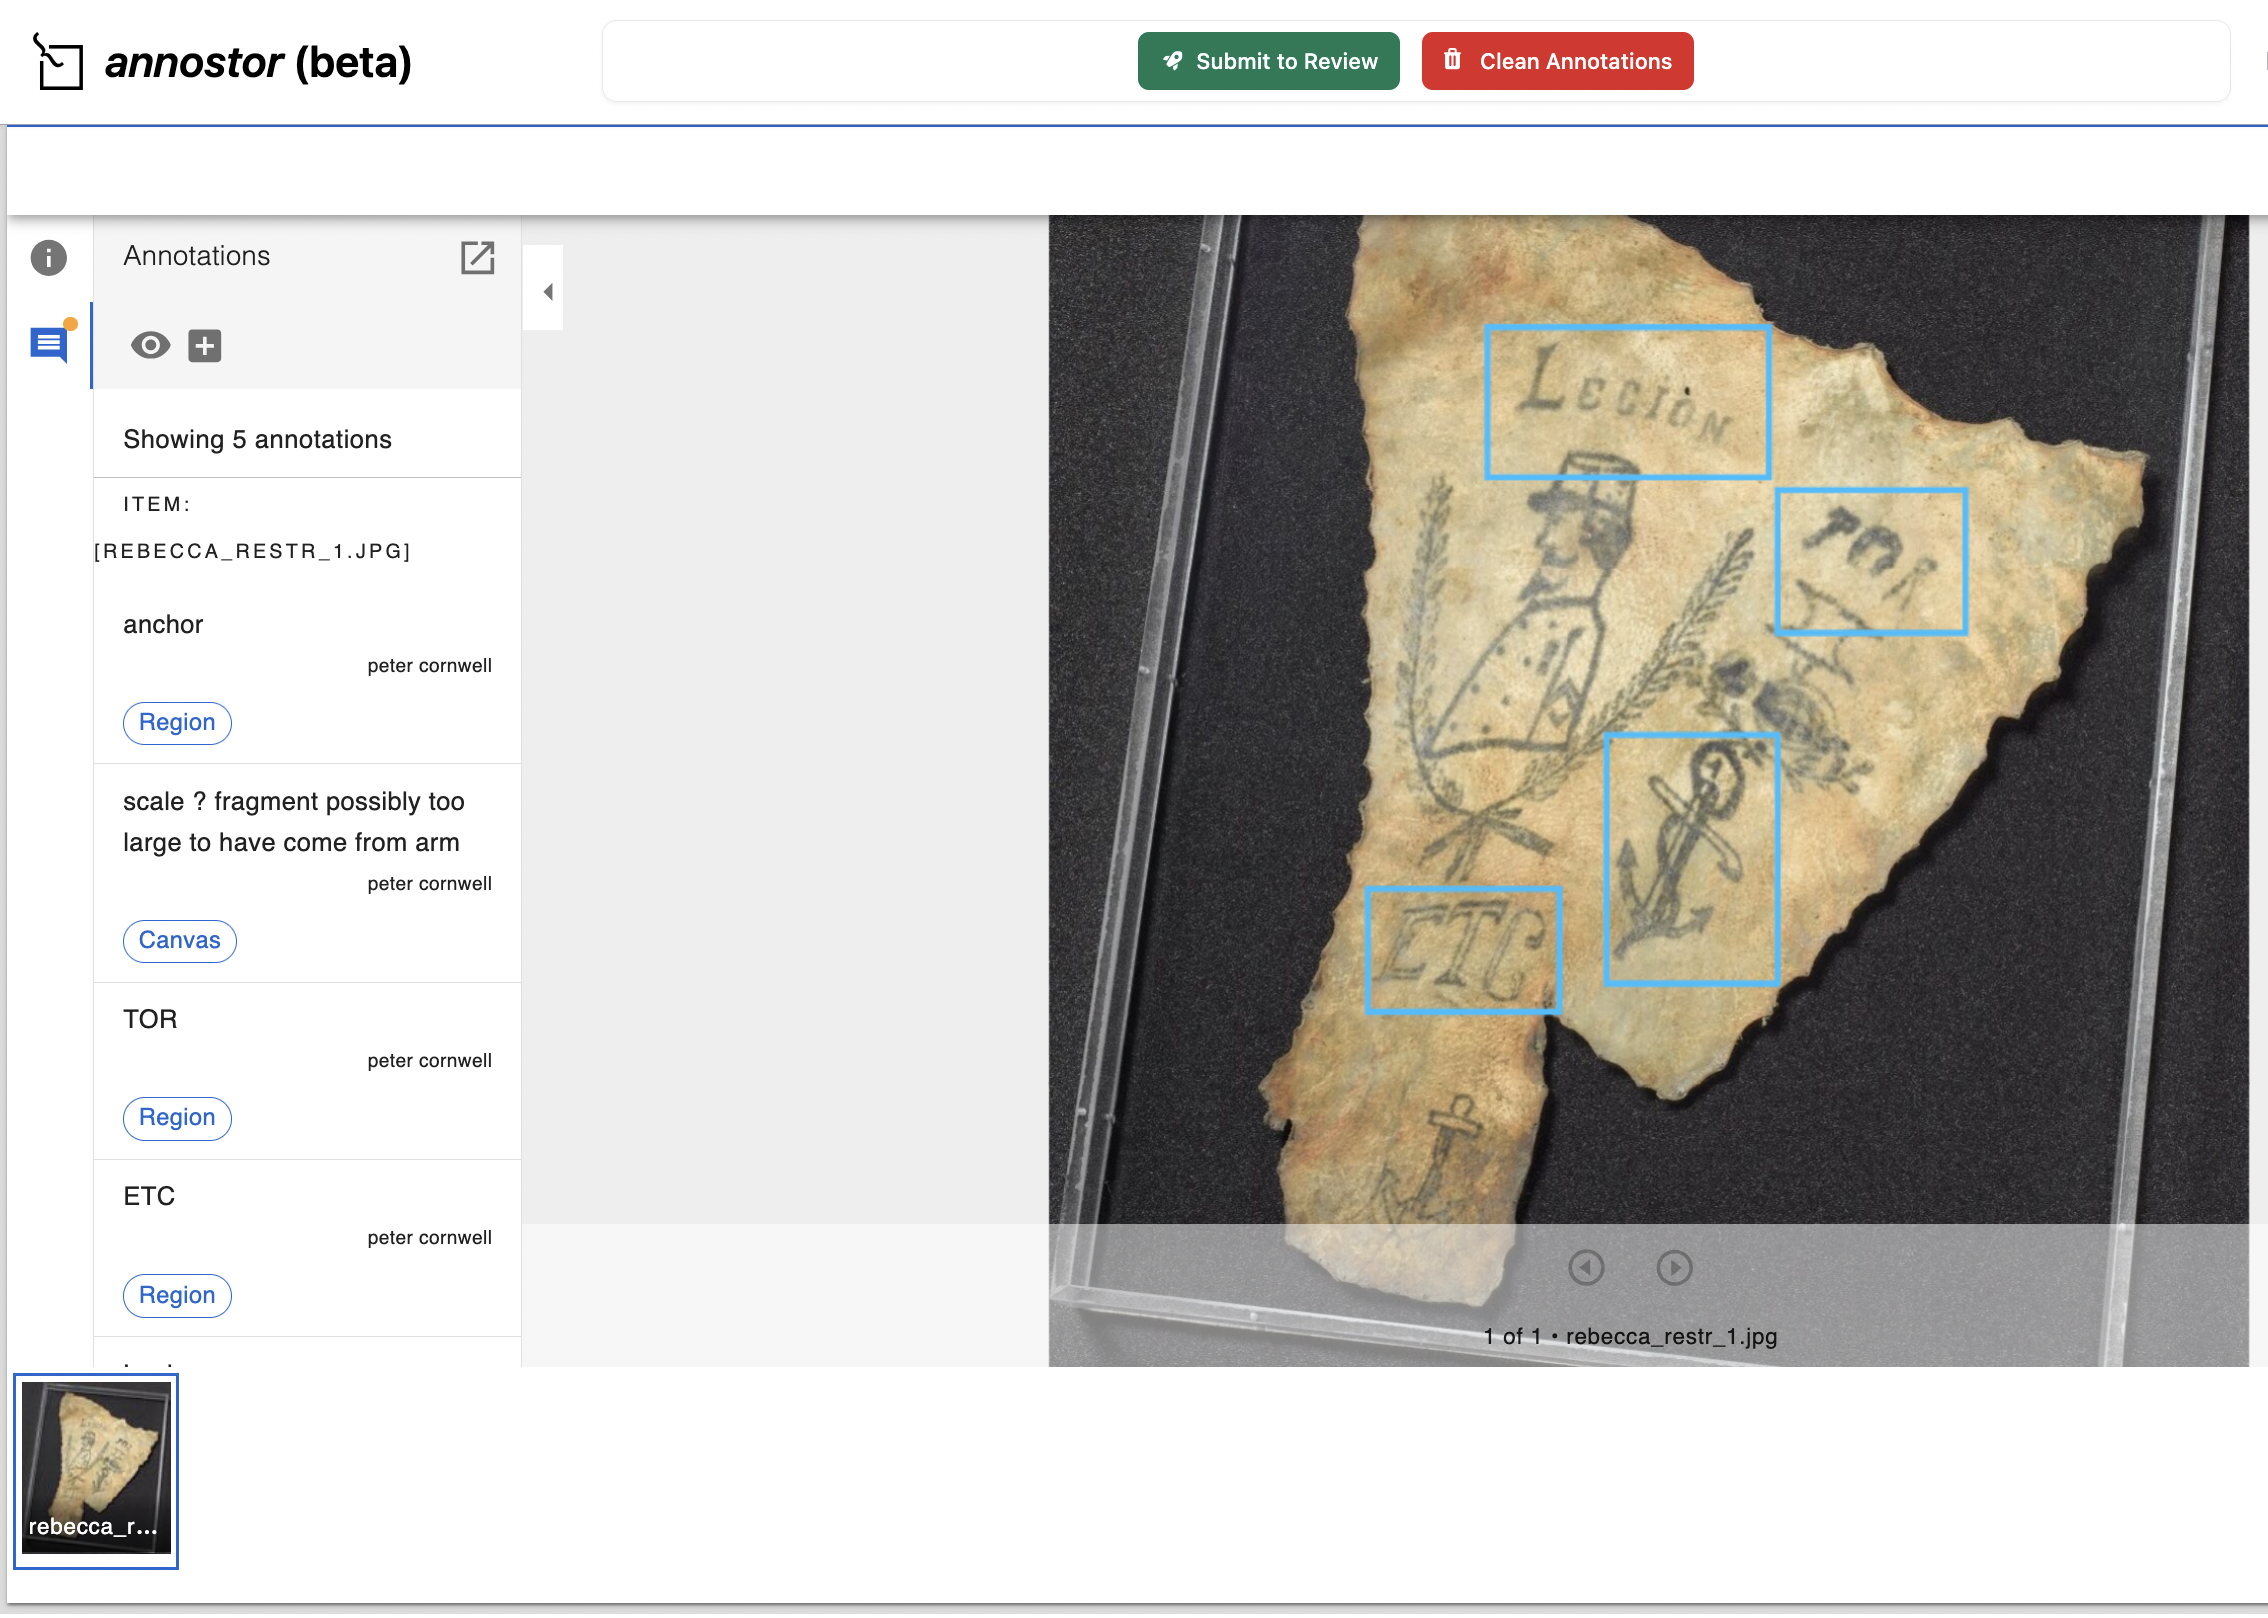Open the TOR annotation entry
The height and width of the screenshot is (1618, 2268).
(x=150, y=1020)
